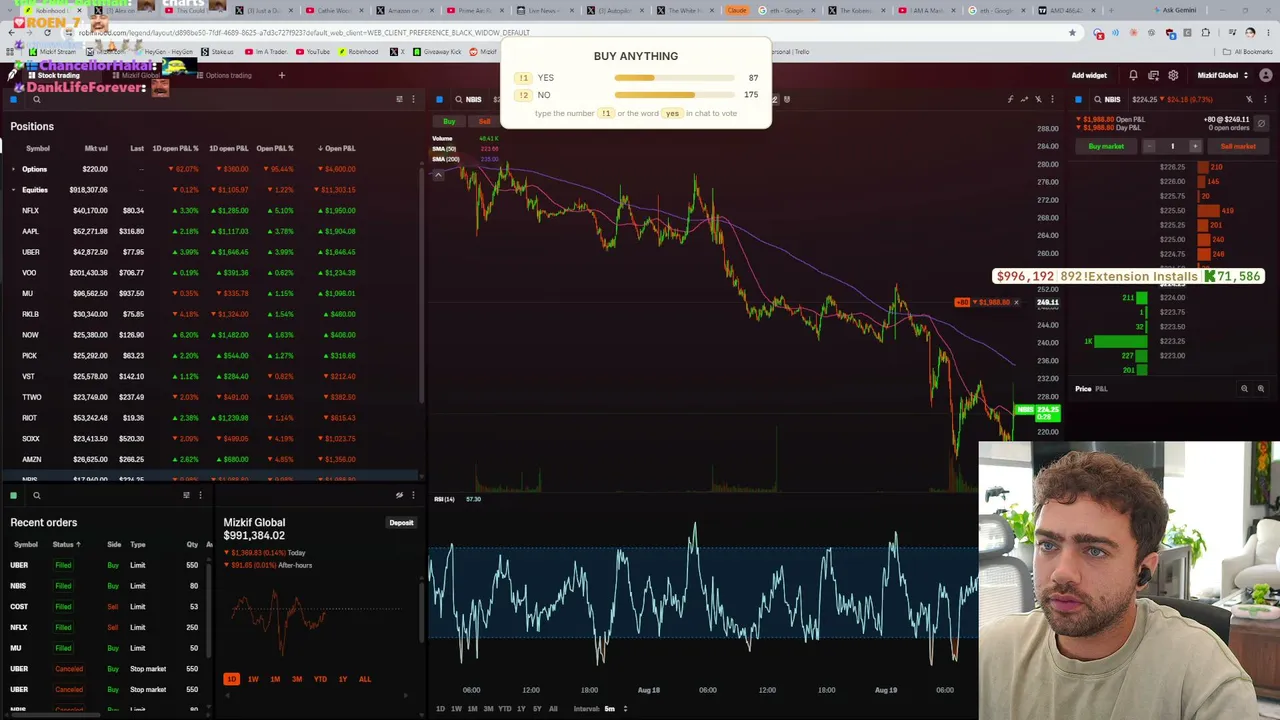Select the AAPL position row
Image resolution: width=1280 pixels, height=720 pixels.
pos(210,231)
